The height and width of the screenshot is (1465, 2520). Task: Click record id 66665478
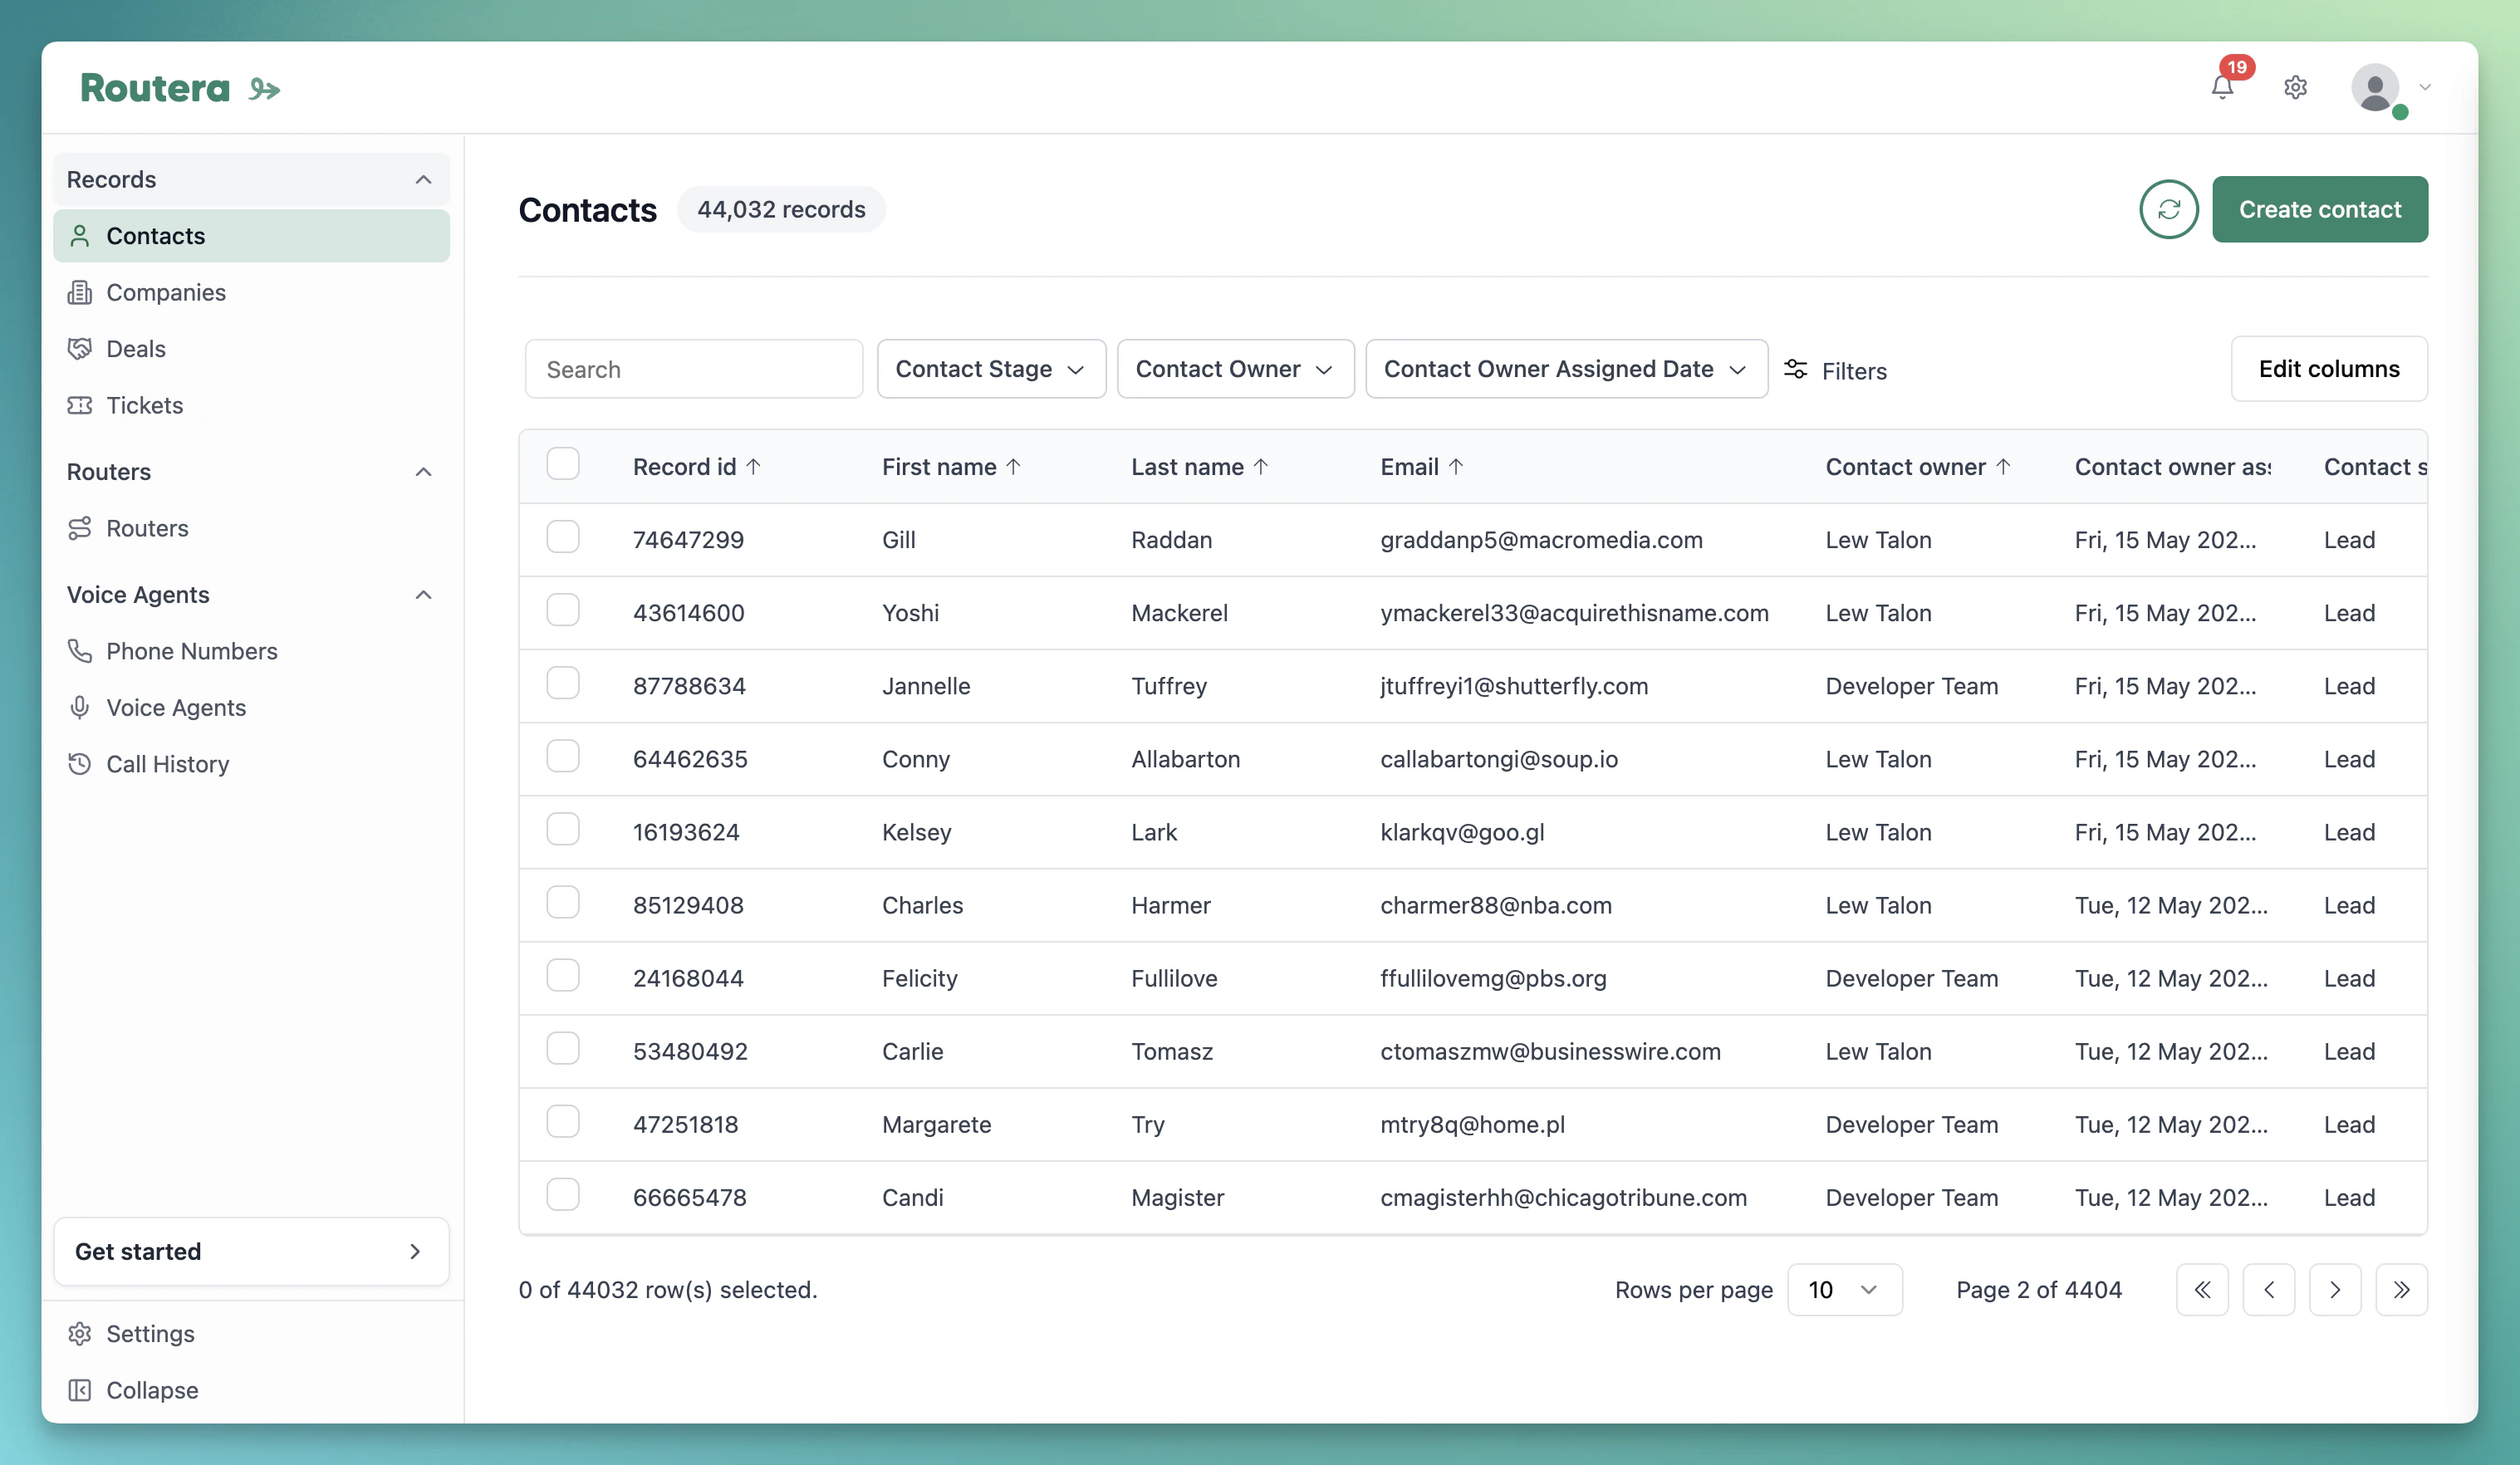click(690, 1197)
